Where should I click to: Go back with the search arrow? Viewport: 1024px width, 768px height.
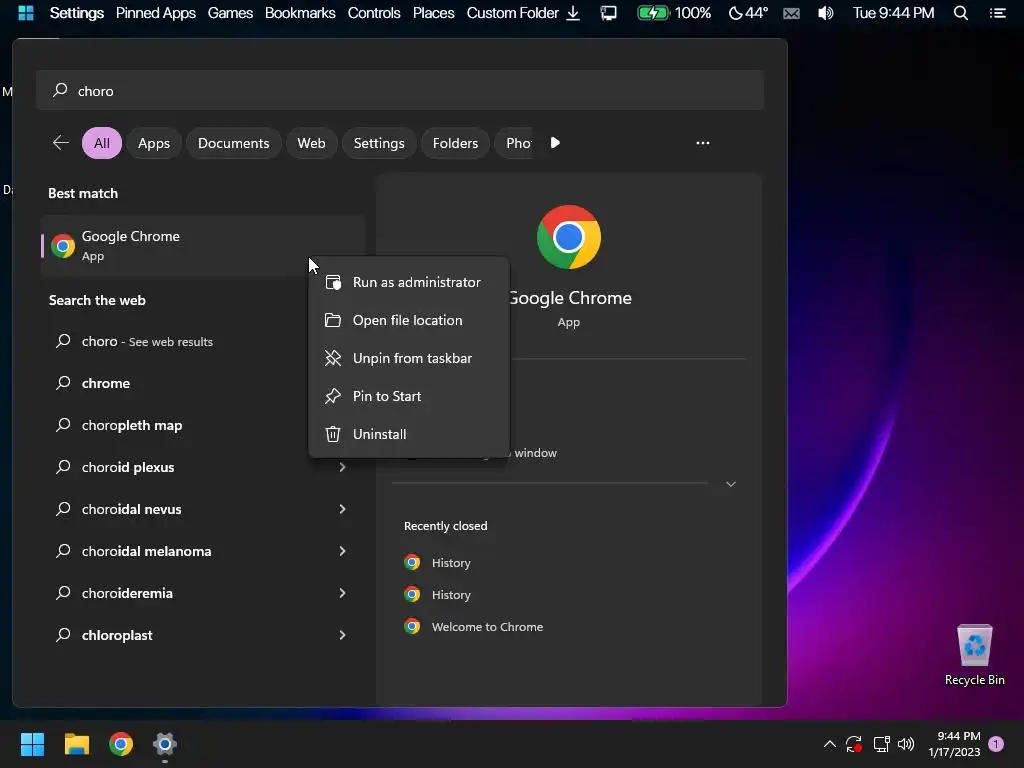point(61,142)
